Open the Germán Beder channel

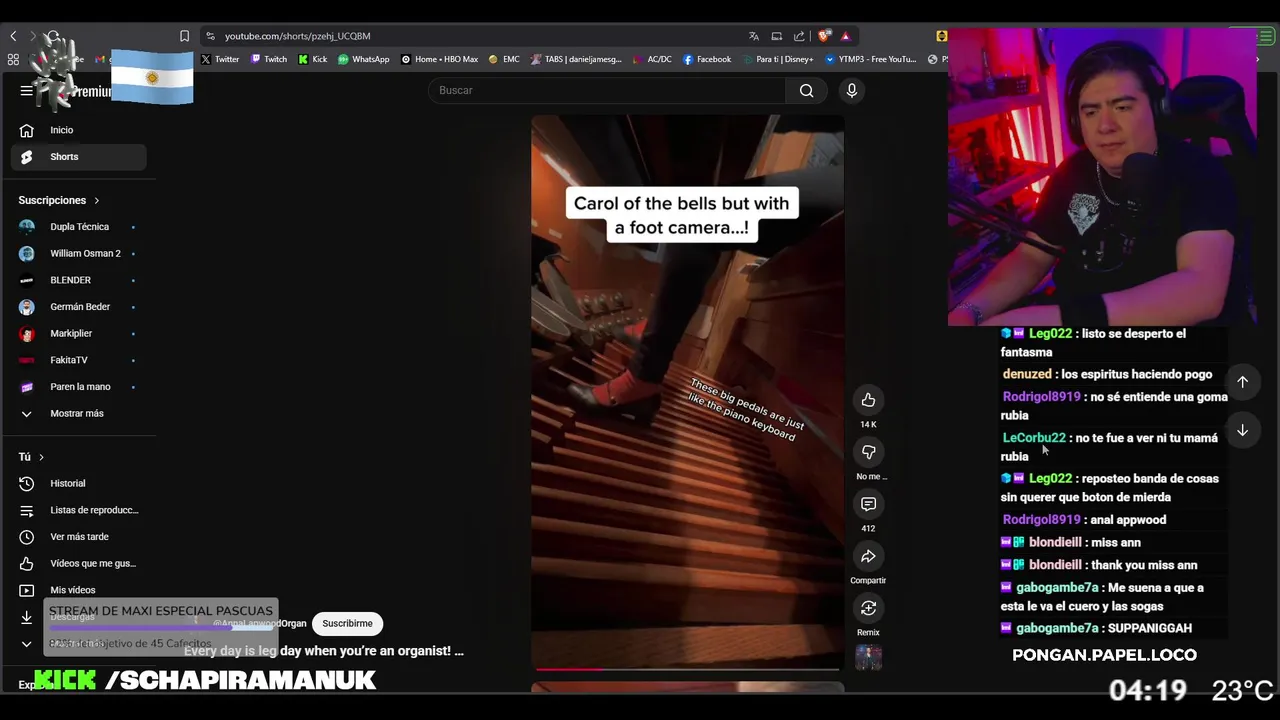[x=78, y=307]
